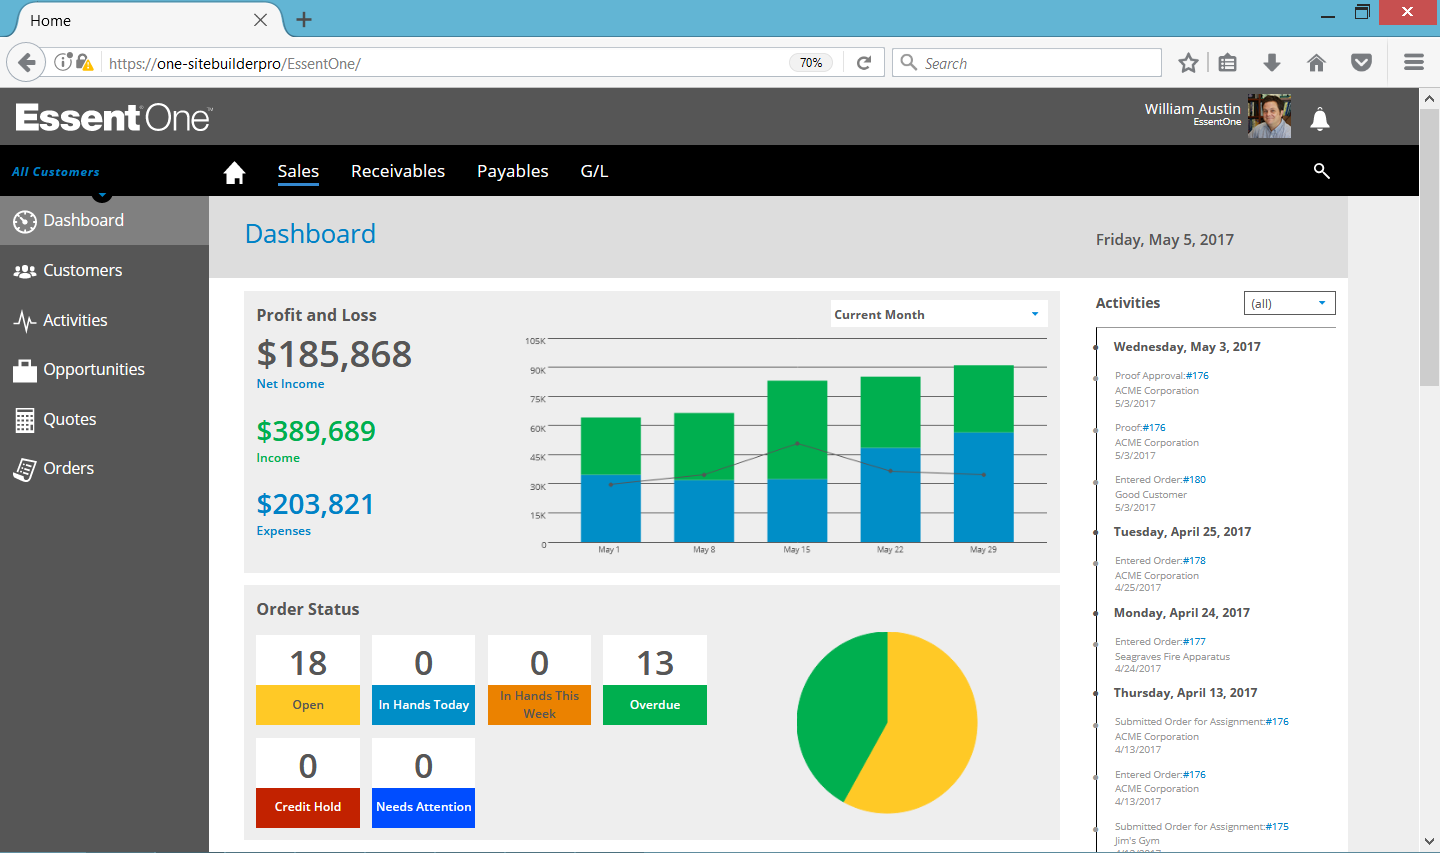Screen dimensions: 1440x853
Task: Open notifications bell icon
Action: click(1320, 119)
